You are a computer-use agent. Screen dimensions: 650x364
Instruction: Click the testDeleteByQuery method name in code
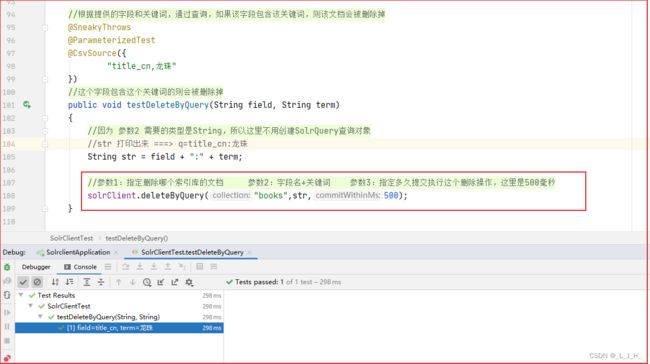point(167,105)
